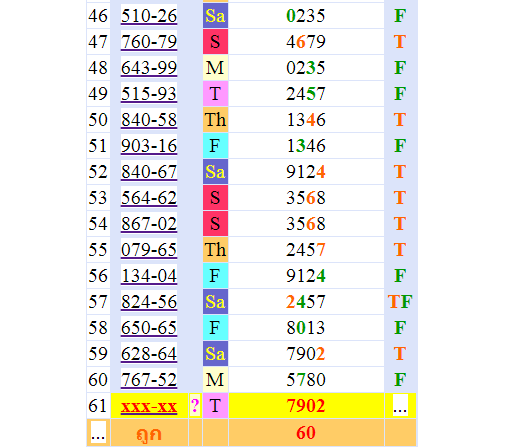
Task: Select the pink T day cell in row 49
Action: (215, 94)
